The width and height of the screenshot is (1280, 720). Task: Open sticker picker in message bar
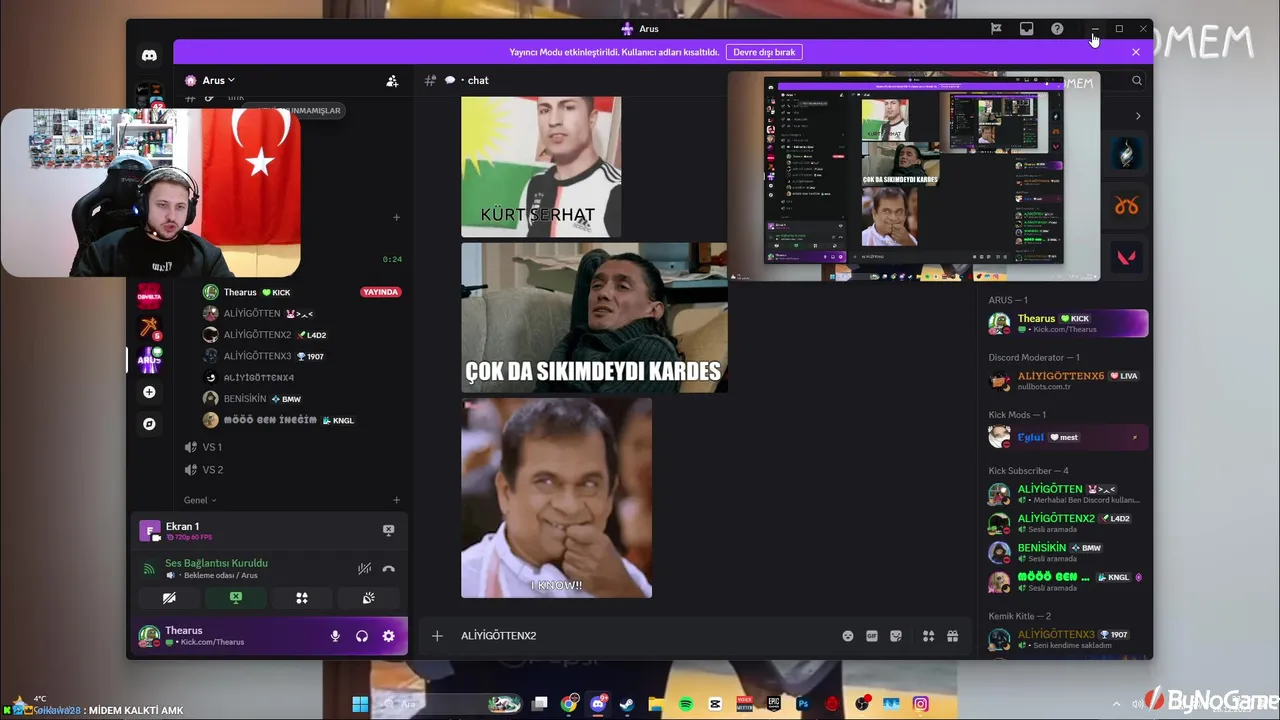pos(896,636)
